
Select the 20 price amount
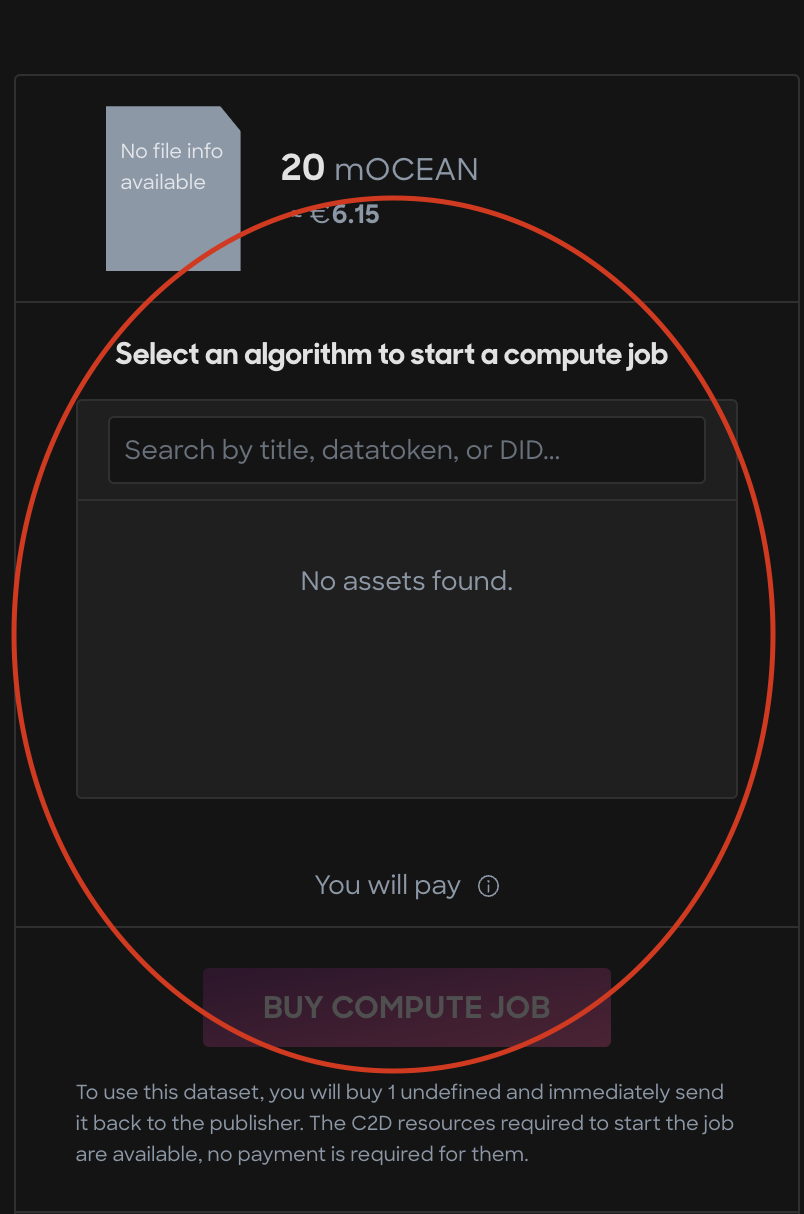click(x=303, y=168)
